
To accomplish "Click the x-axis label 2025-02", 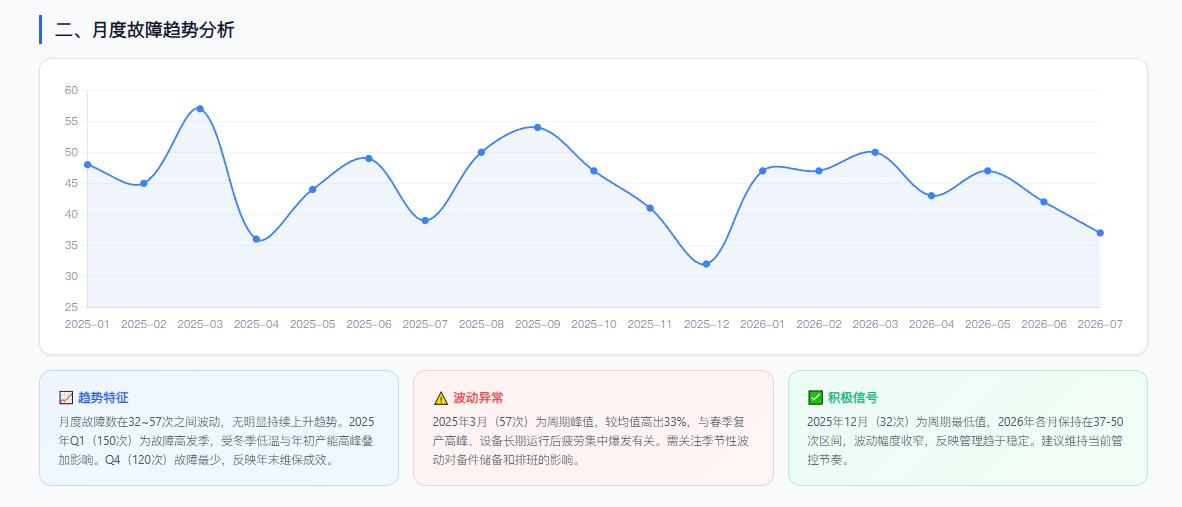I will [144, 324].
